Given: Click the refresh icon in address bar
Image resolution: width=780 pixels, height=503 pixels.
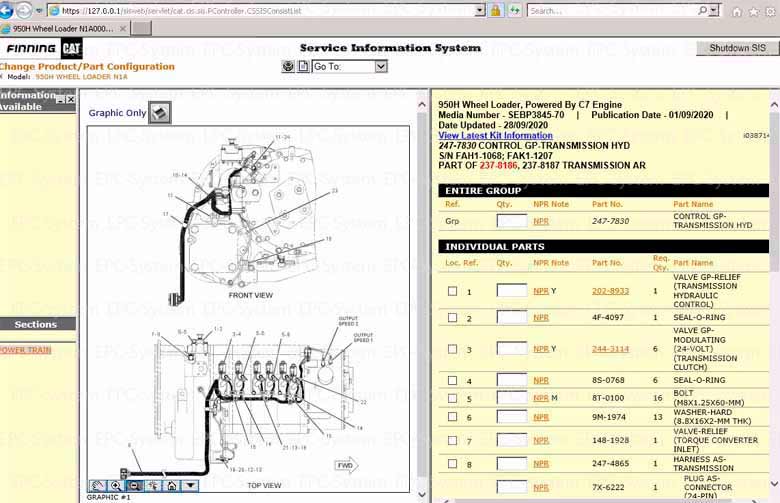Looking at the screenshot, I should pyautogui.click(x=515, y=10).
